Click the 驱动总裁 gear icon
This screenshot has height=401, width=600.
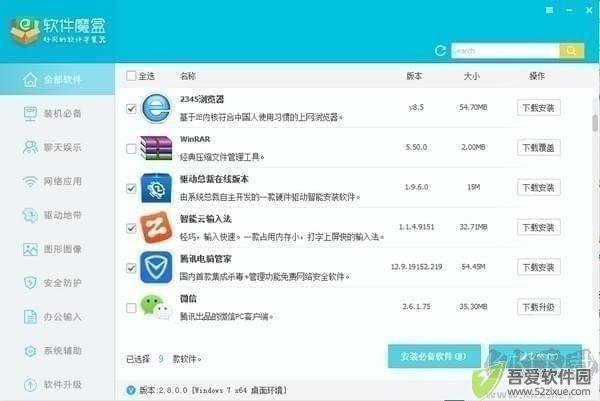(x=156, y=188)
